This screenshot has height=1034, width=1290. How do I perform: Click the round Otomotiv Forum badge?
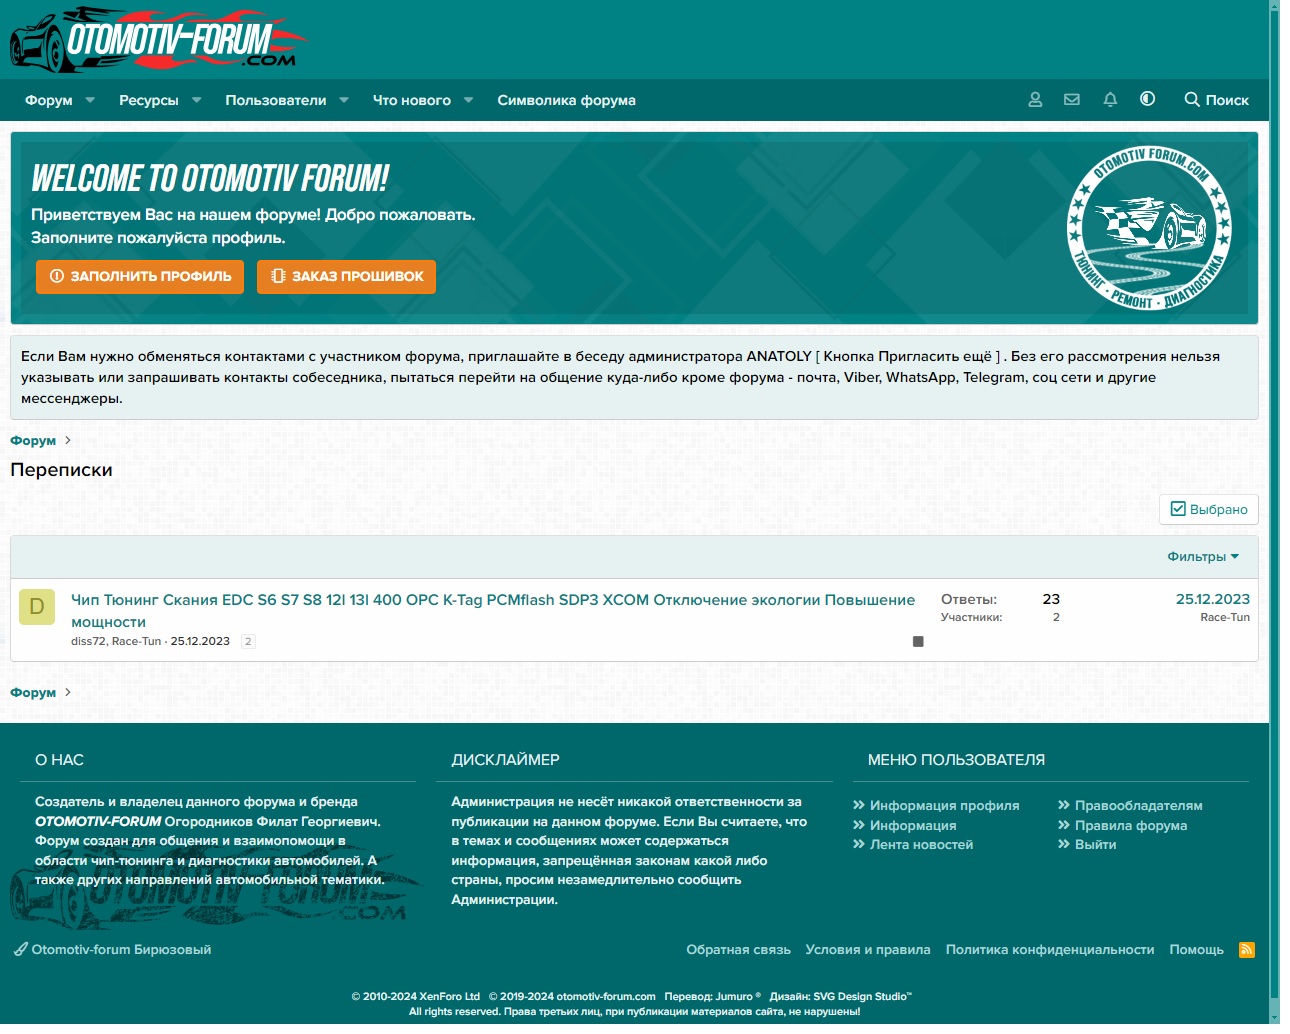coord(1149,229)
